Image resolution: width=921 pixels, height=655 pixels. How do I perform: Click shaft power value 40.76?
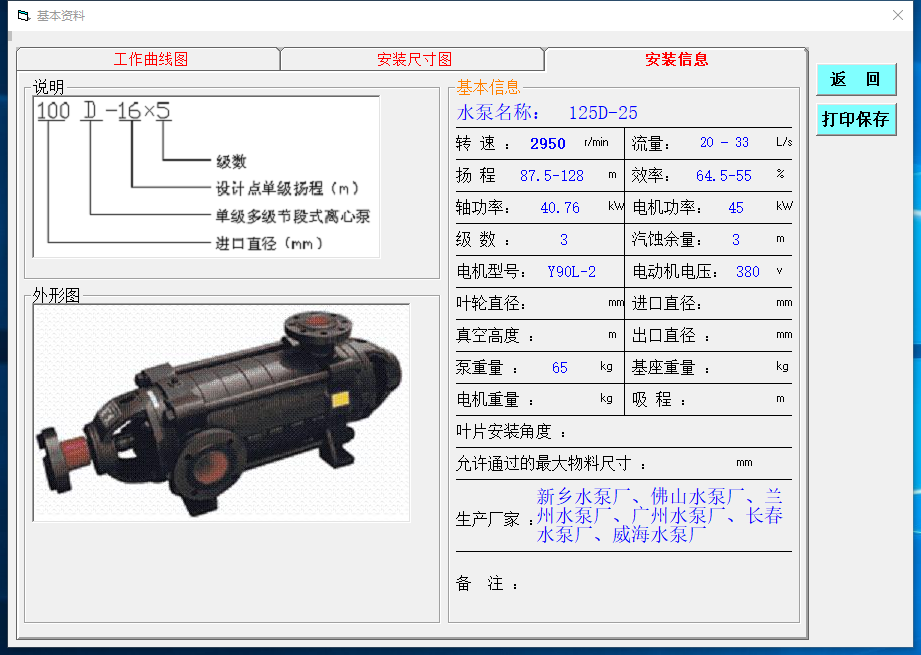(x=560, y=207)
